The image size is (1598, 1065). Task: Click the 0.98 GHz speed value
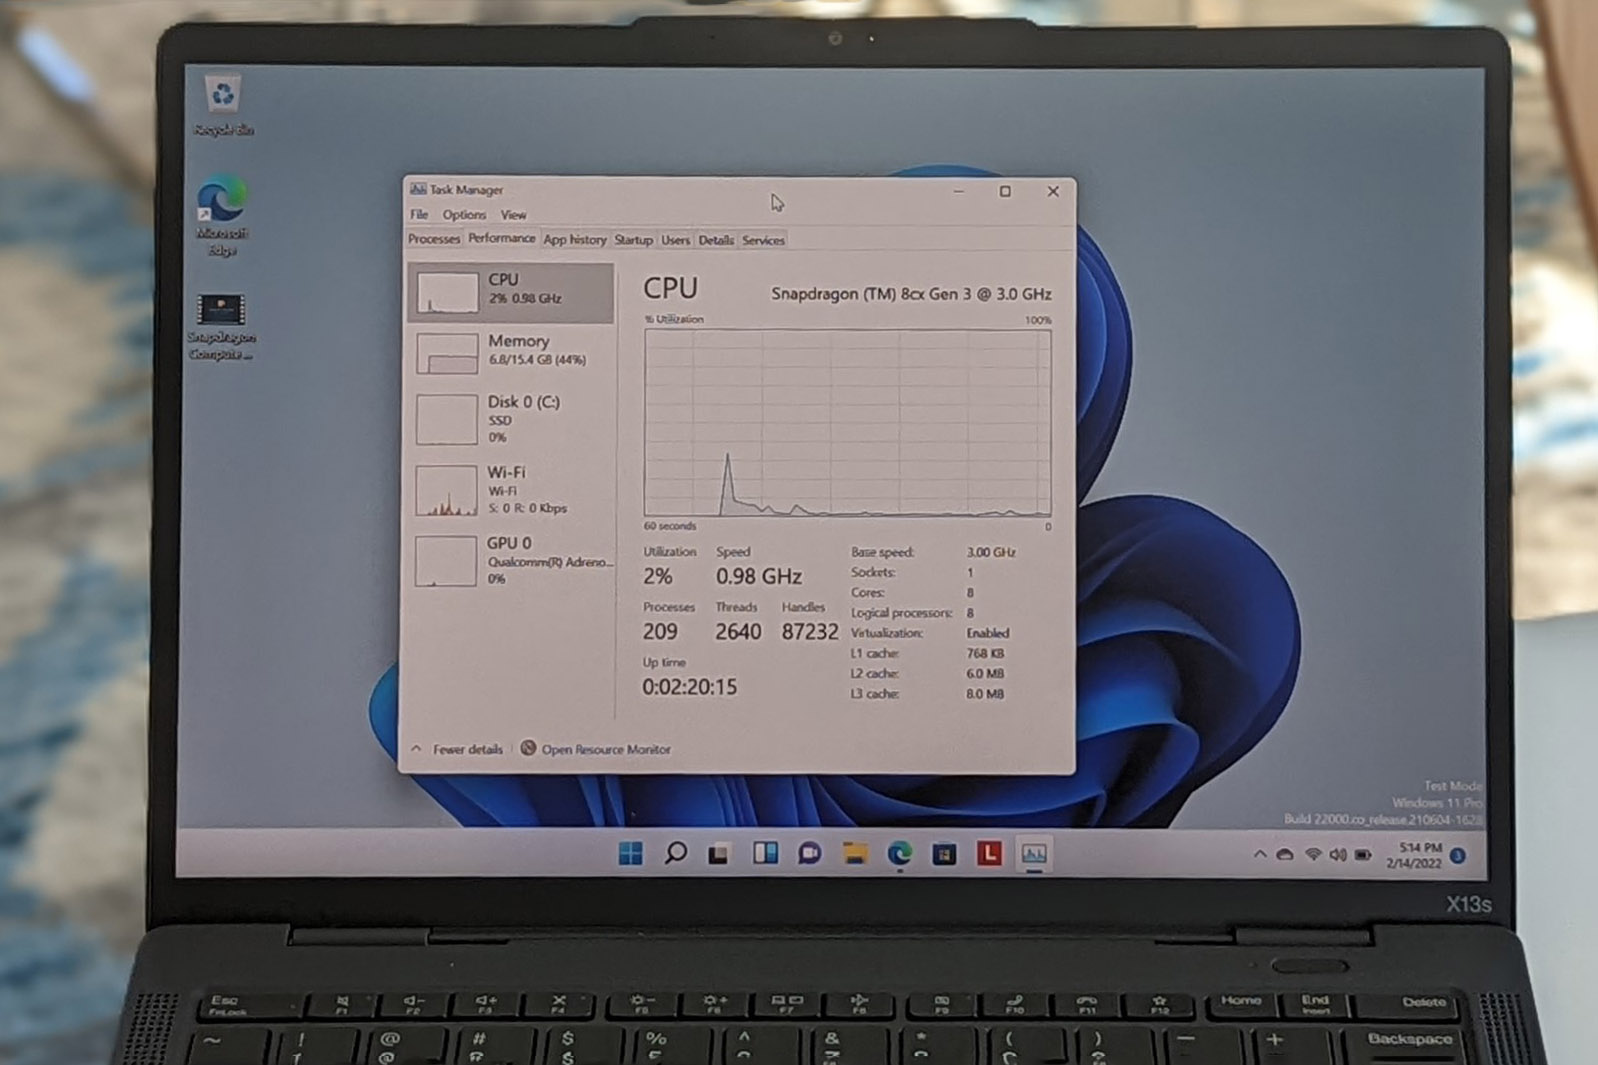pyautogui.click(x=758, y=576)
